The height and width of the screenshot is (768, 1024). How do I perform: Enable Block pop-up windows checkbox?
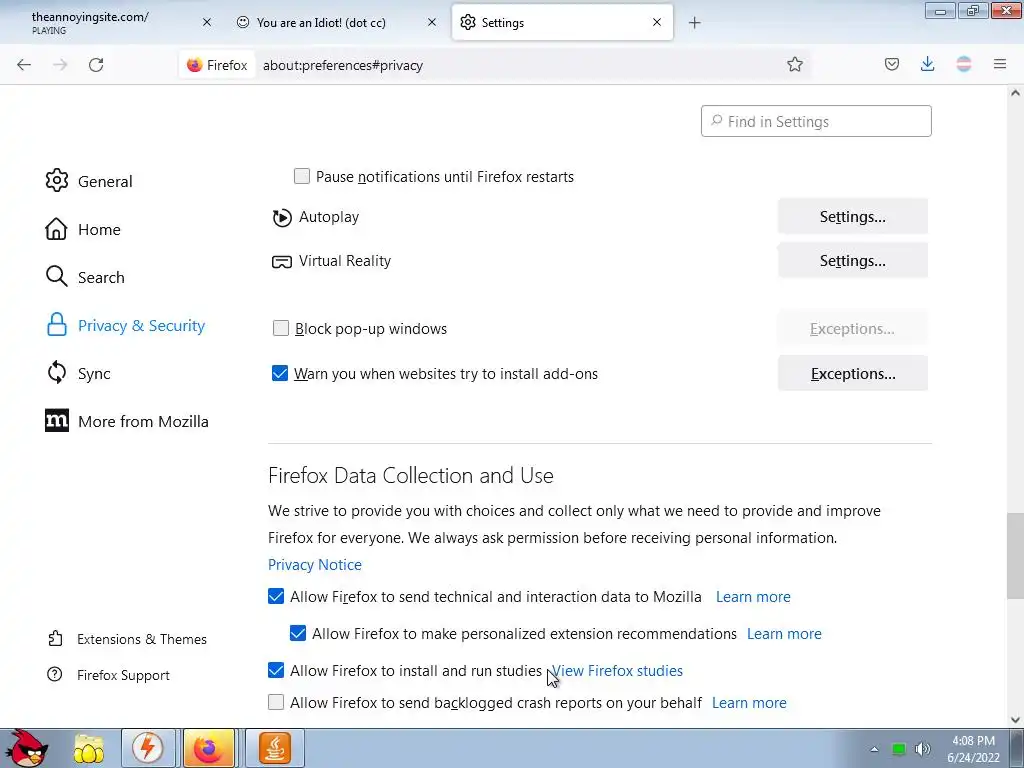pos(281,328)
